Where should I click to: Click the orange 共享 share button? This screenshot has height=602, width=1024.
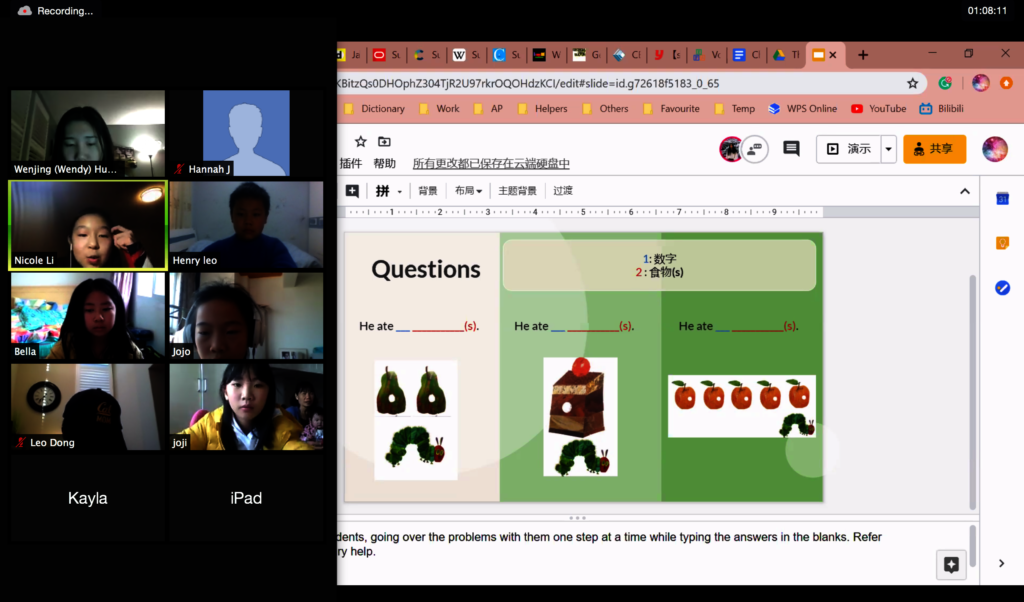(x=934, y=149)
